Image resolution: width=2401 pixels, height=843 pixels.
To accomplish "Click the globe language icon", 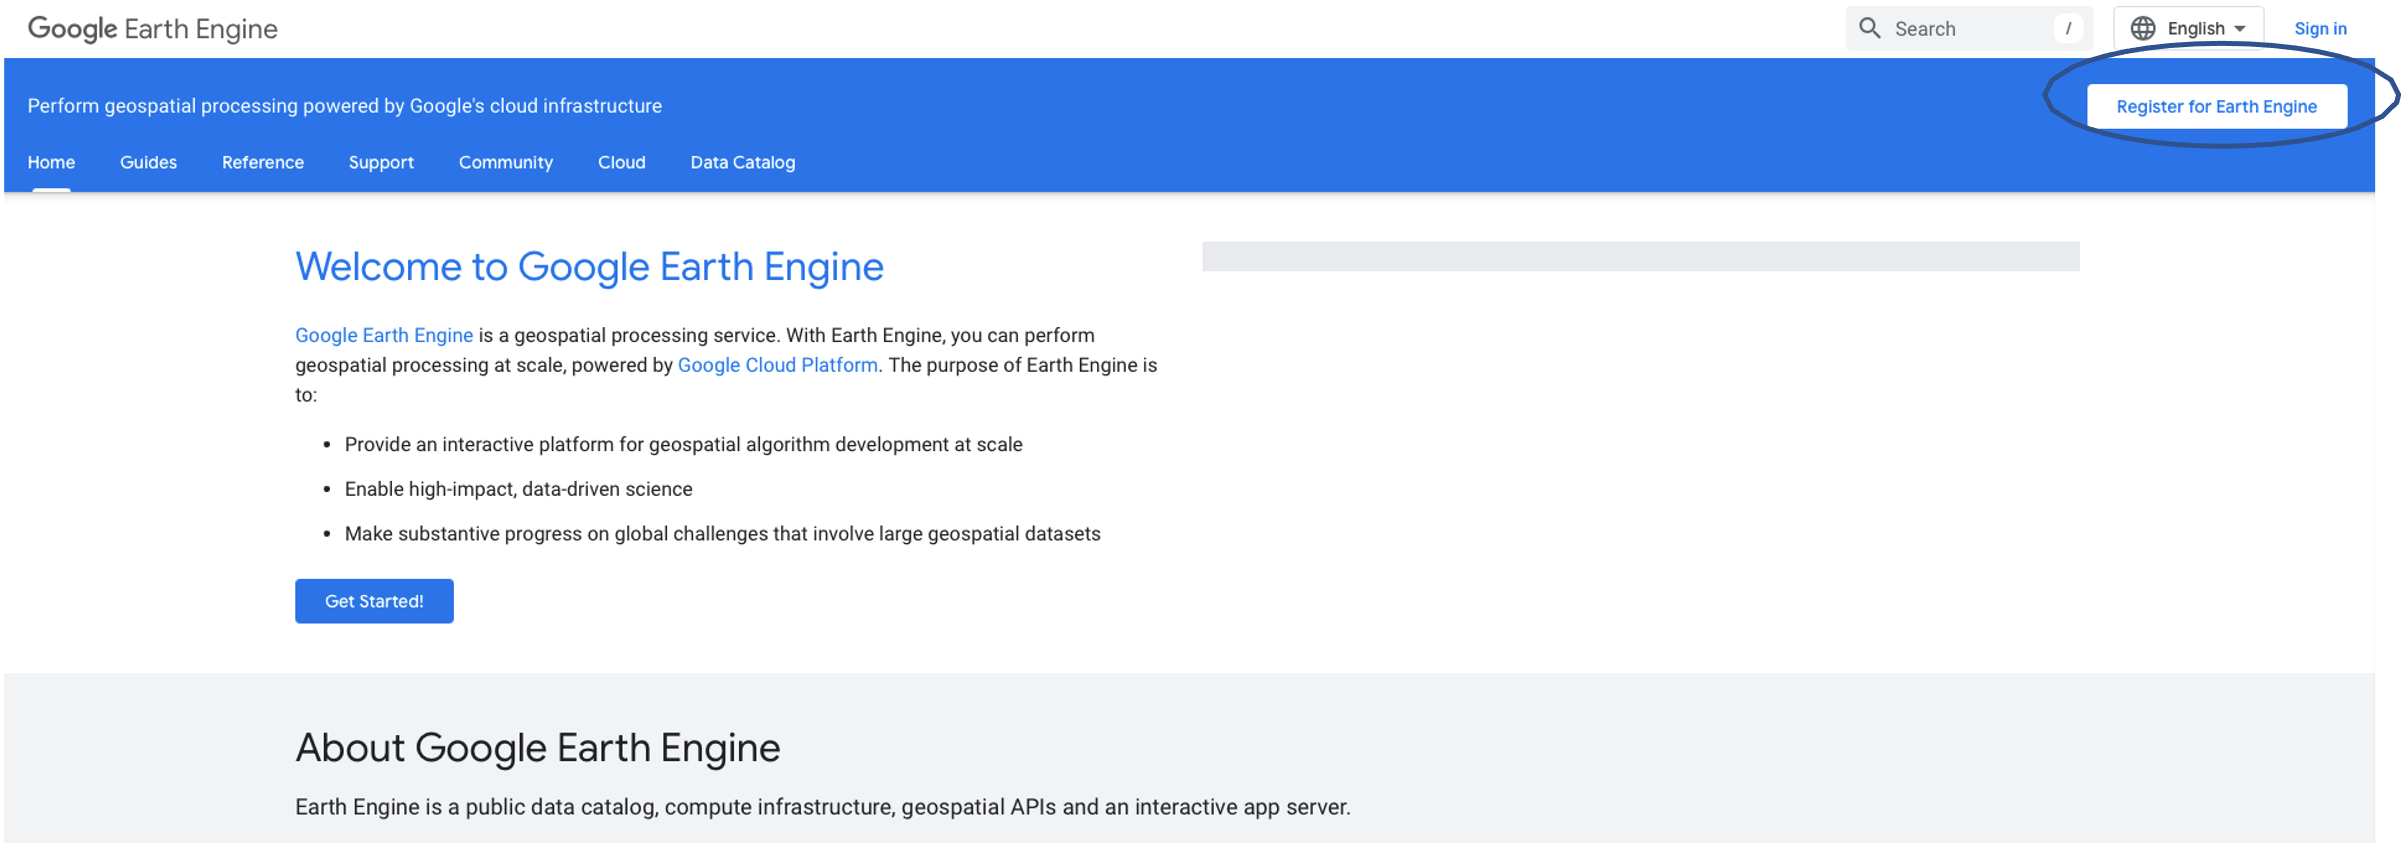I will pyautogui.click(x=2142, y=28).
